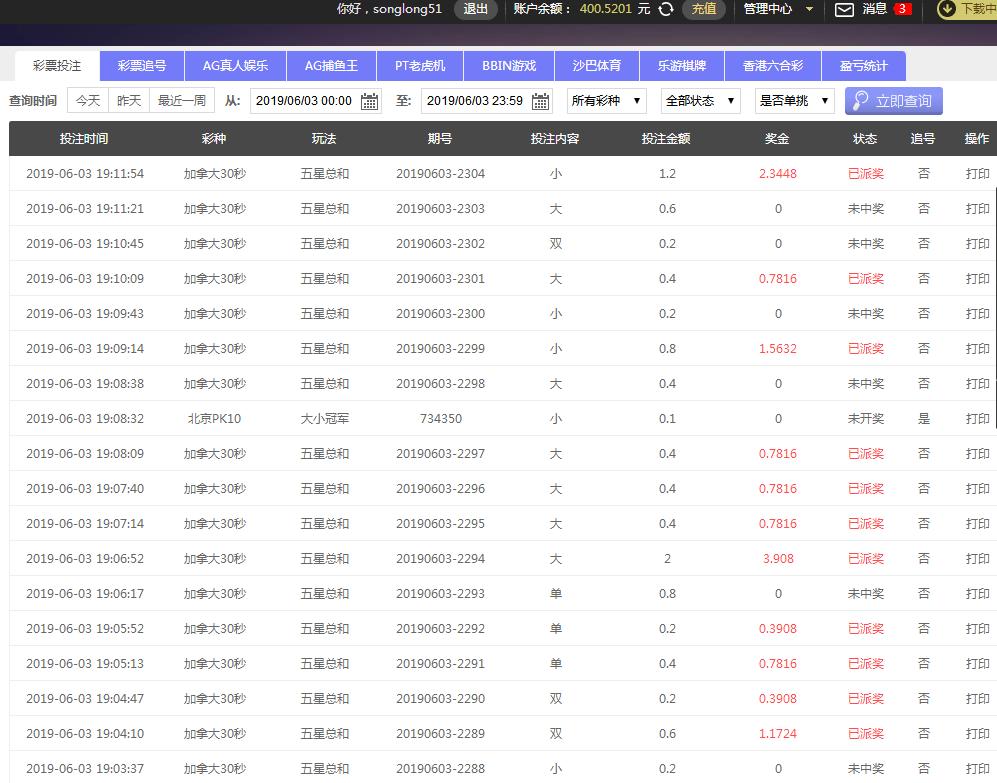Click the envelope message icon
The width and height of the screenshot is (997, 783).
click(844, 10)
